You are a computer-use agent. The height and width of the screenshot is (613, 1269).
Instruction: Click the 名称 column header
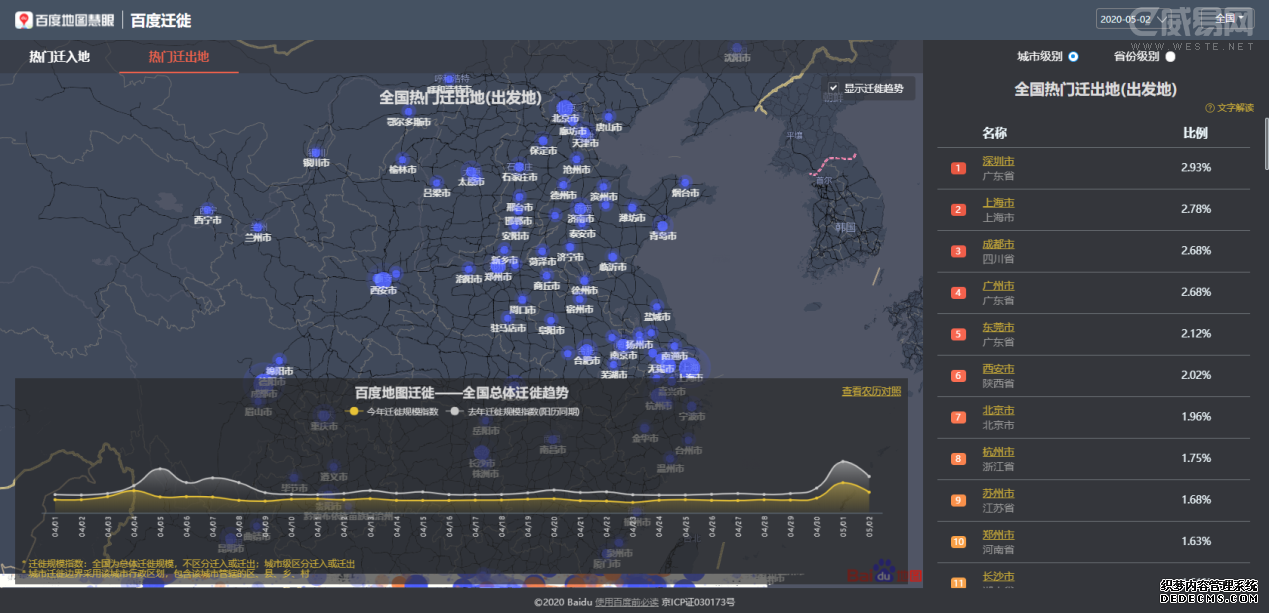click(x=994, y=133)
